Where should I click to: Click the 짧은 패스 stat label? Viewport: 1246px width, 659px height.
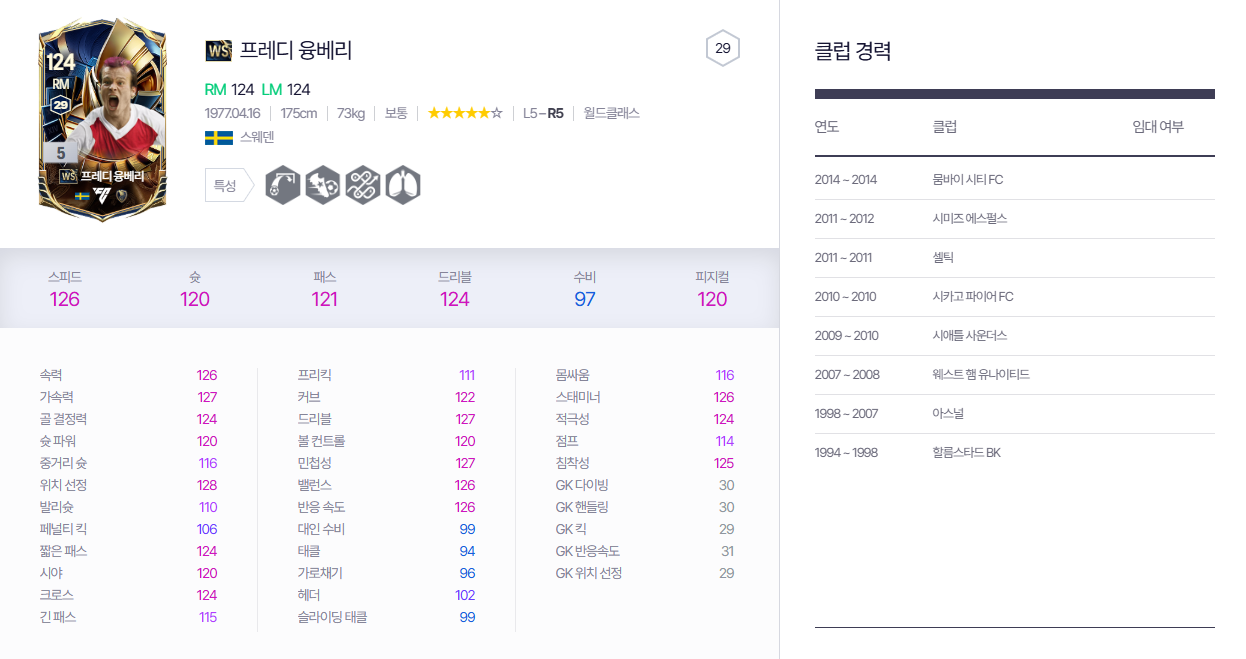(61, 551)
